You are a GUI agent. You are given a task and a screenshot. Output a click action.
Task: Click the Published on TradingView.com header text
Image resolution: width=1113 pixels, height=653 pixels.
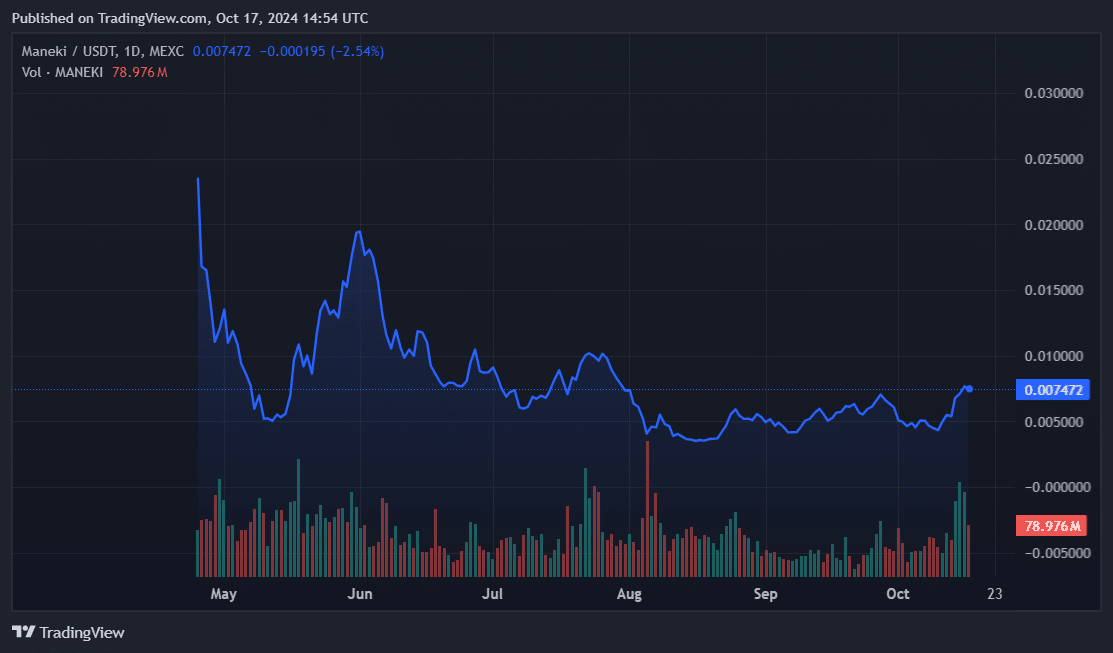190,18
